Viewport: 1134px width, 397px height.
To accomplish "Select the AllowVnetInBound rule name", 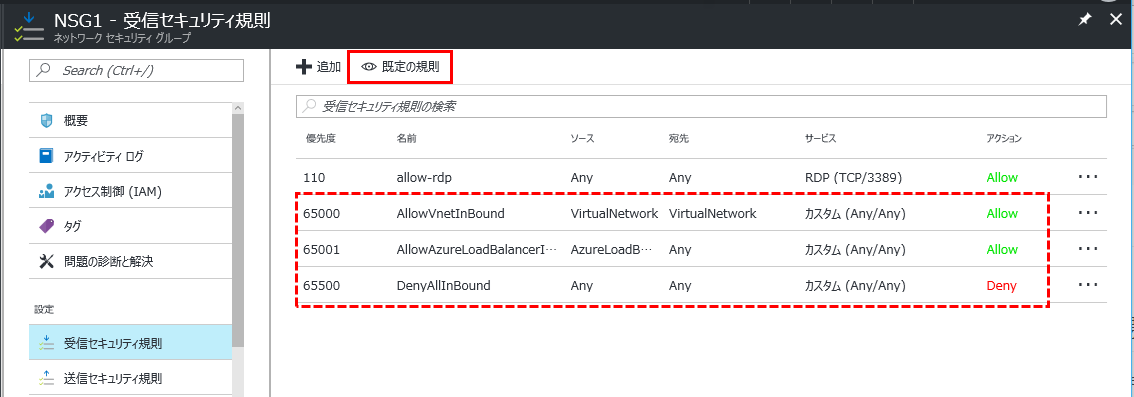I will coord(451,214).
